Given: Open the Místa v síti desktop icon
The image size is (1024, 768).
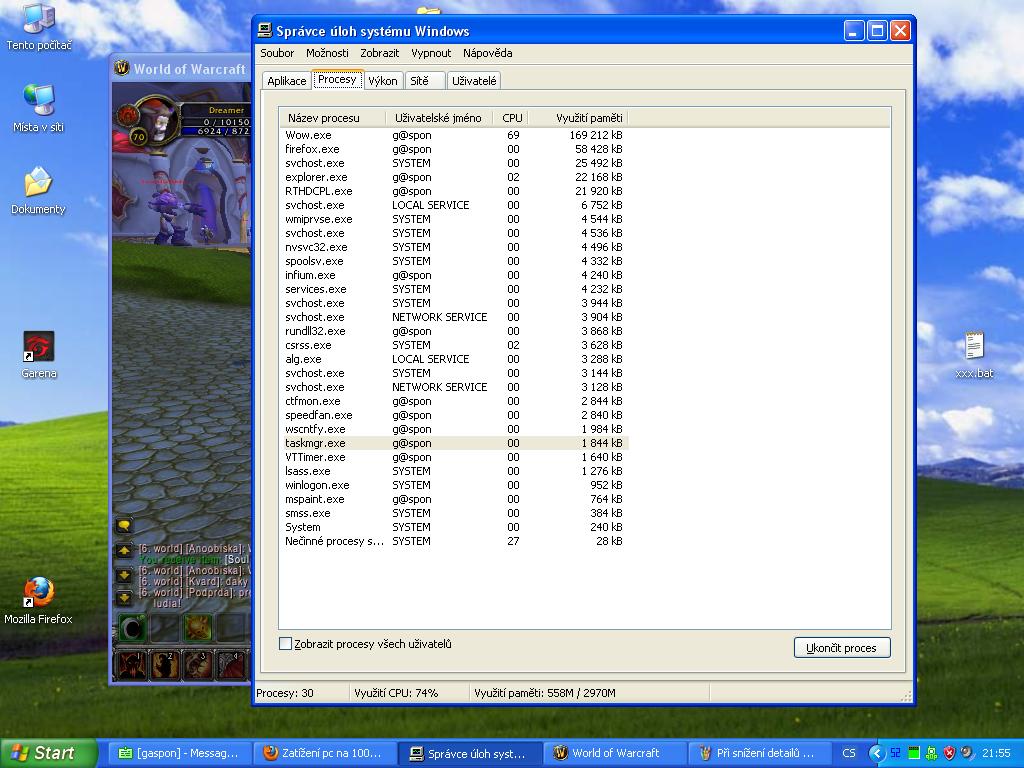Looking at the screenshot, I should (x=39, y=108).
